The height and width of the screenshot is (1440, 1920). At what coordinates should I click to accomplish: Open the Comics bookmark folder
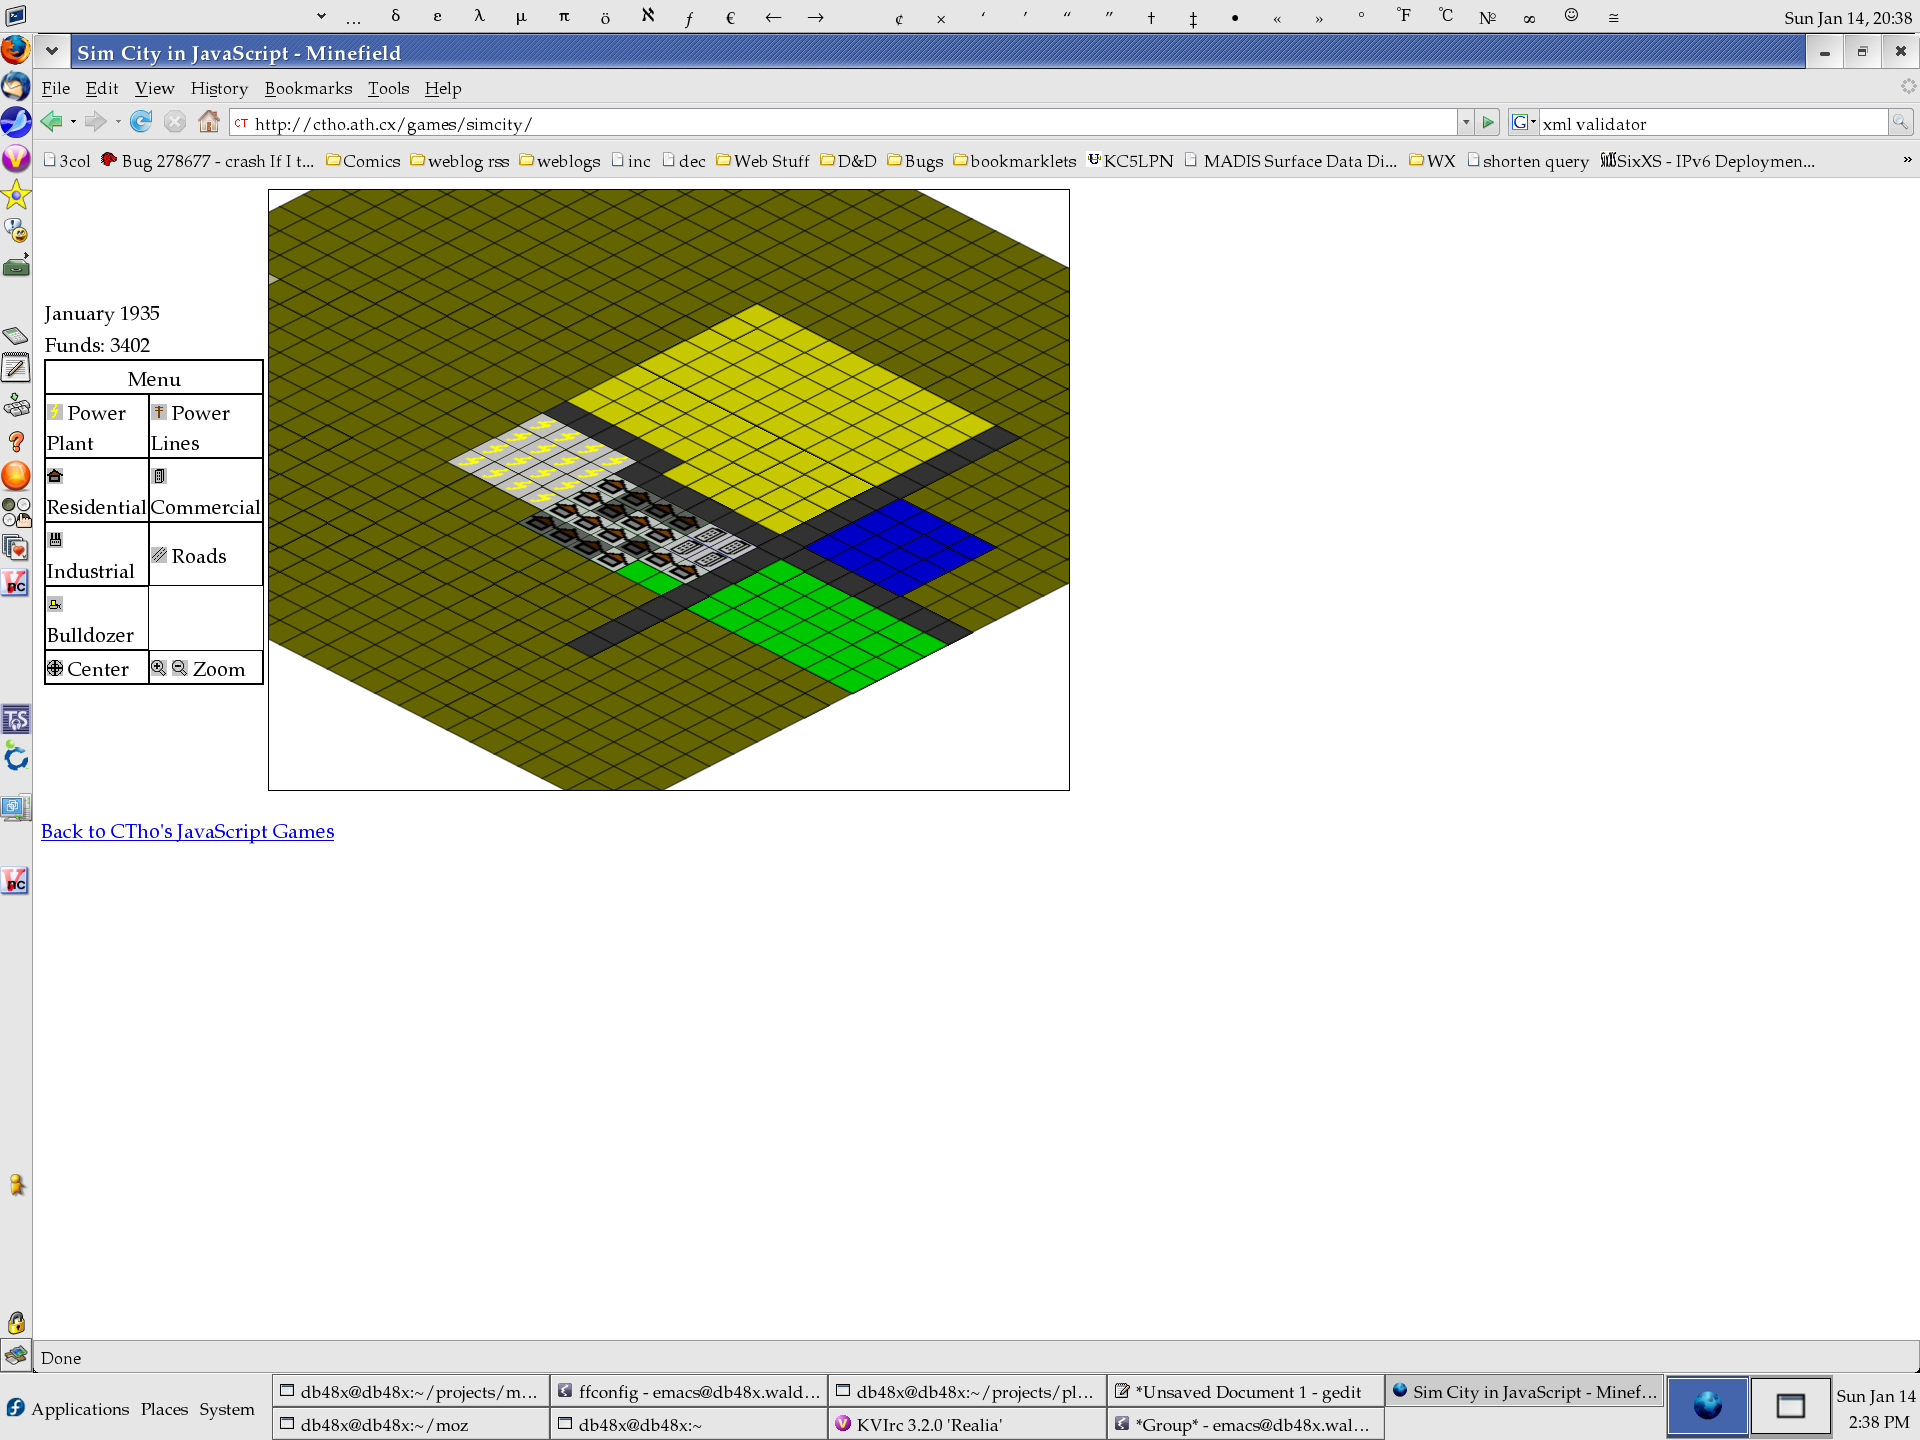(x=363, y=161)
